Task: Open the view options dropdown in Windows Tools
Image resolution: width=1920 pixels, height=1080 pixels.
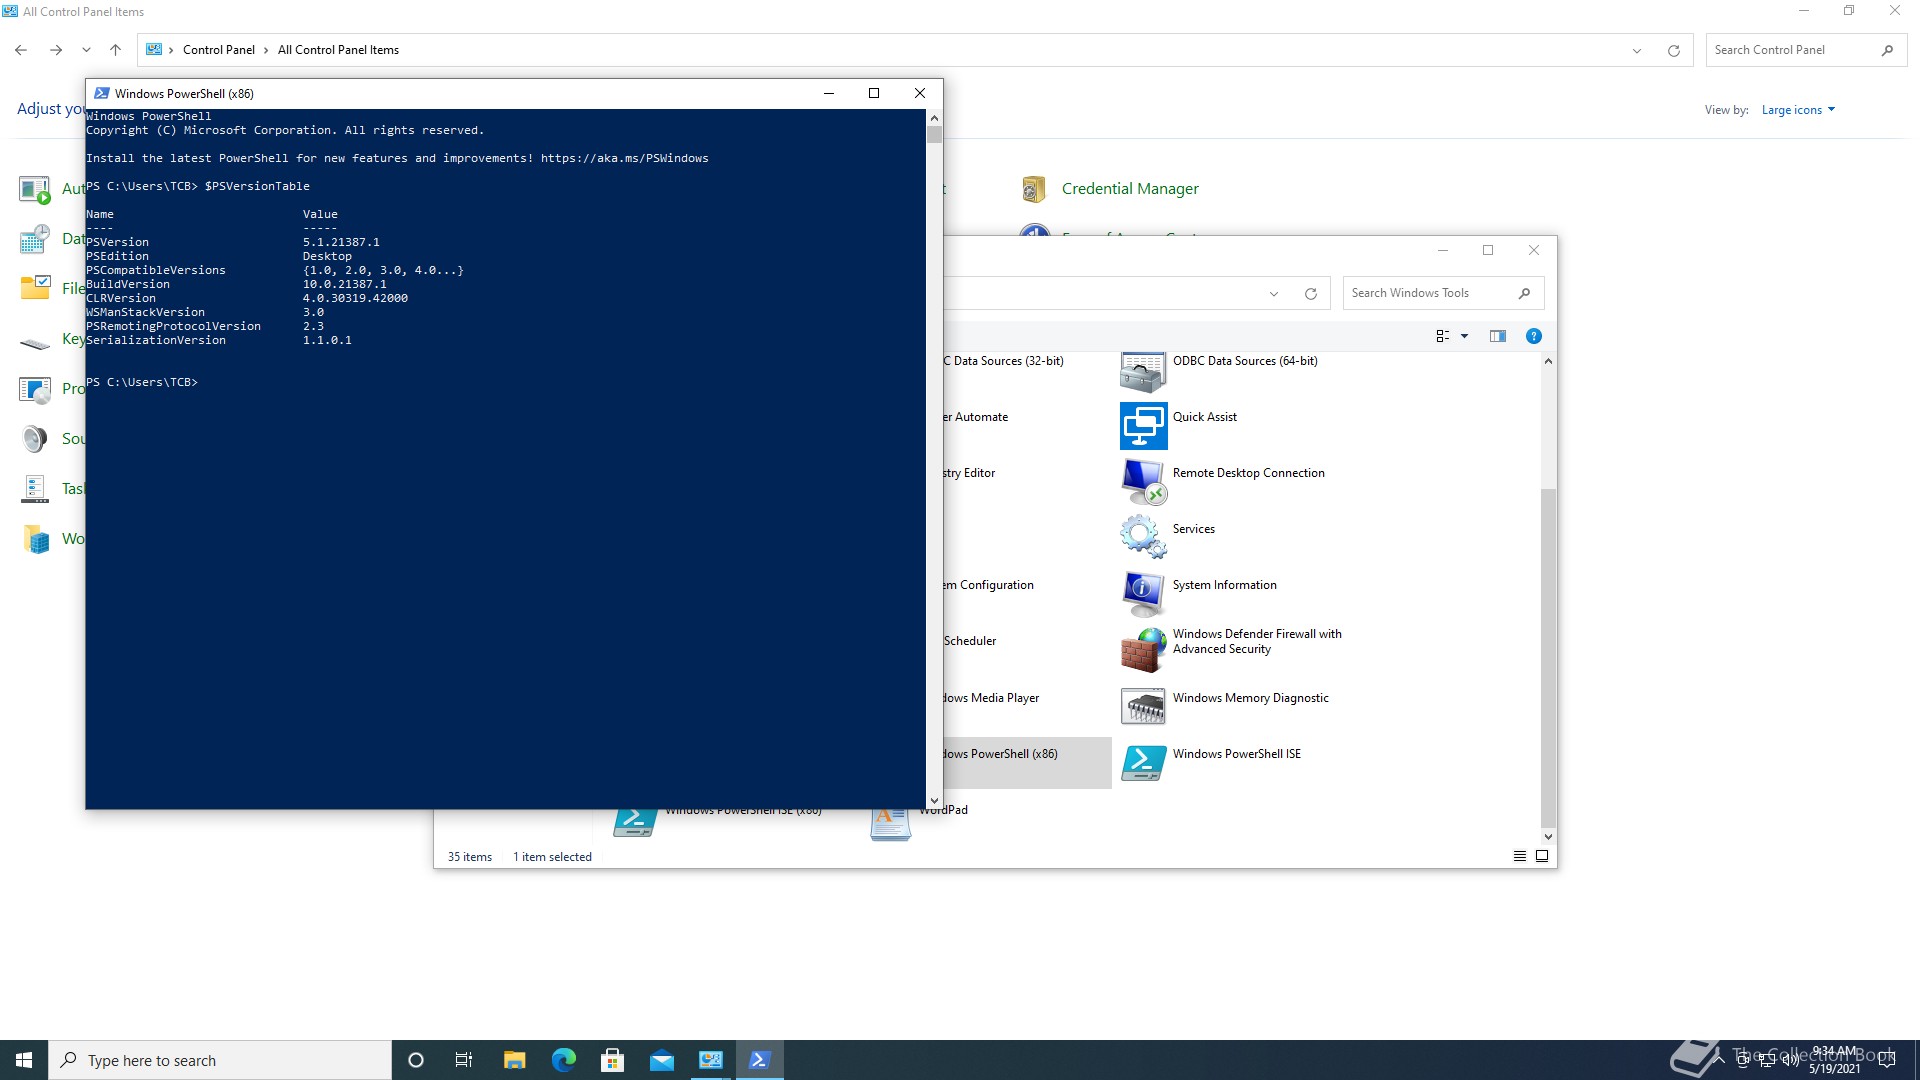Action: point(1464,336)
